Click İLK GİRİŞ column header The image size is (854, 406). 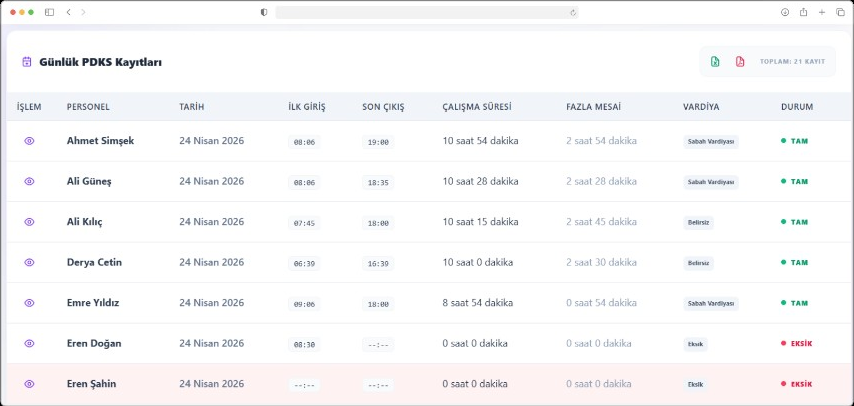(x=307, y=107)
